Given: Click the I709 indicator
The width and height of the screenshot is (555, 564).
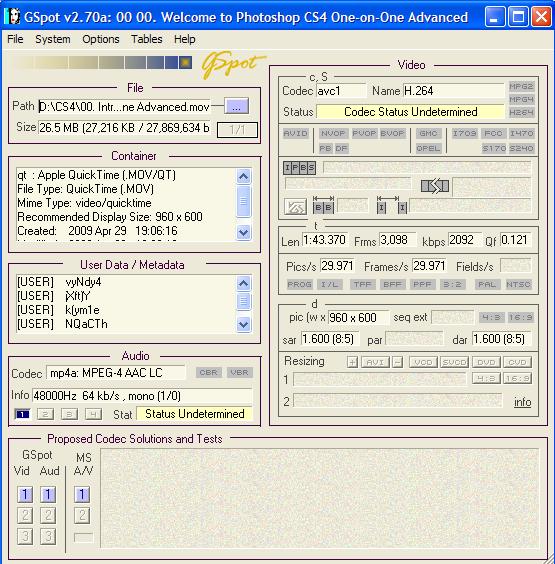Looking at the screenshot, I should coord(465,133).
